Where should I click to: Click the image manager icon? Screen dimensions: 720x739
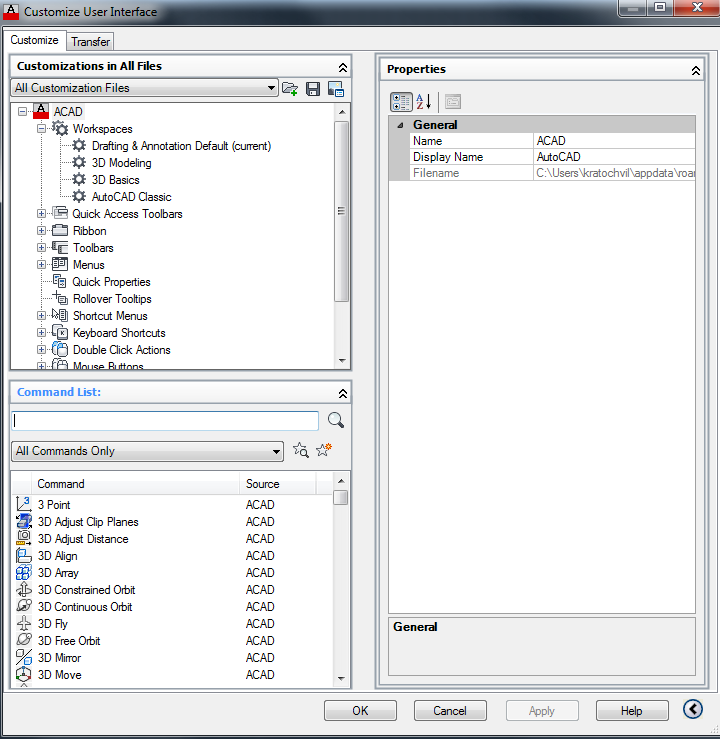click(x=336, y=89)
